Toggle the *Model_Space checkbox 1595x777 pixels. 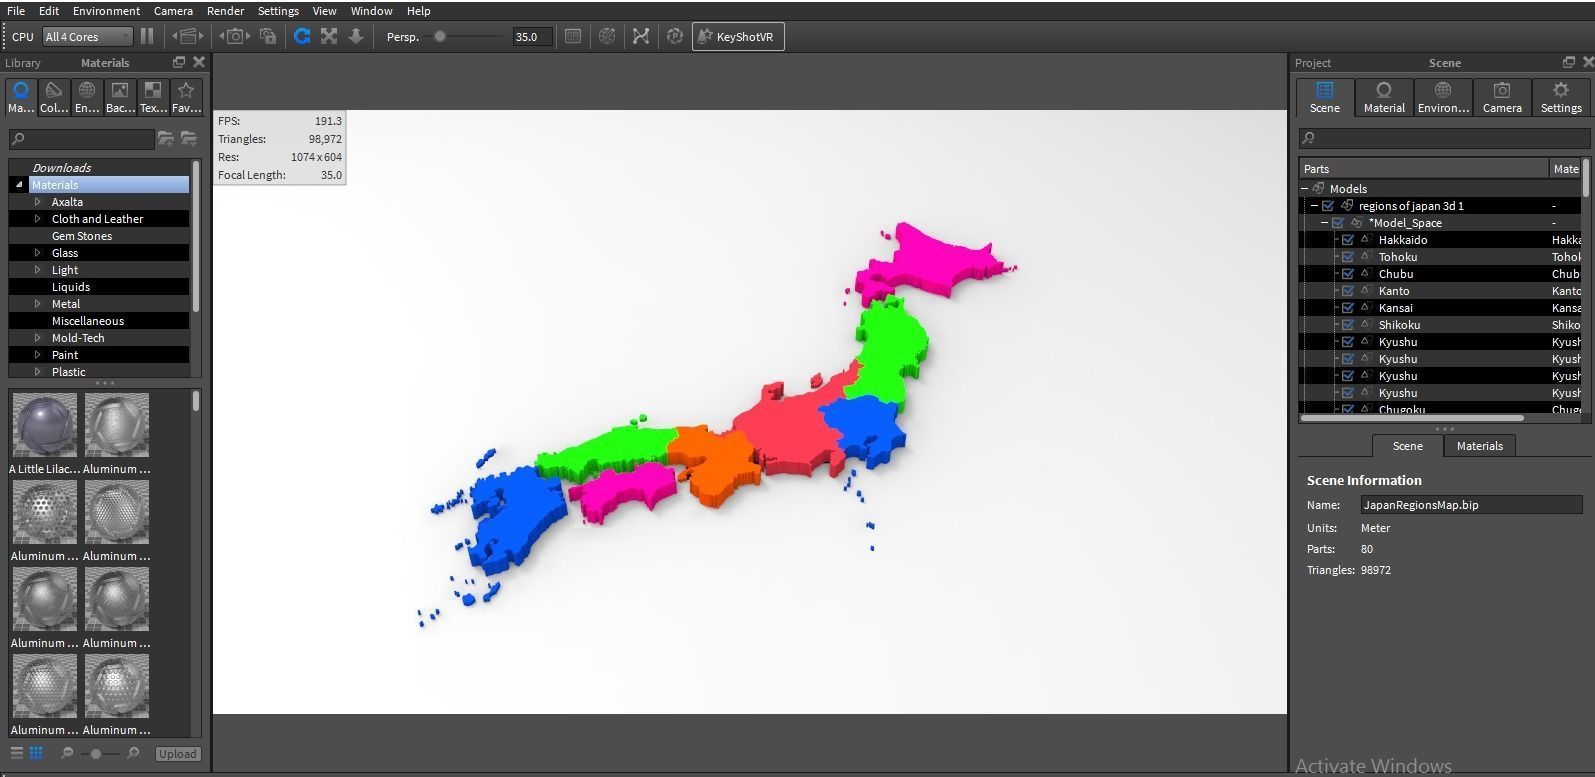[1338, 223]
